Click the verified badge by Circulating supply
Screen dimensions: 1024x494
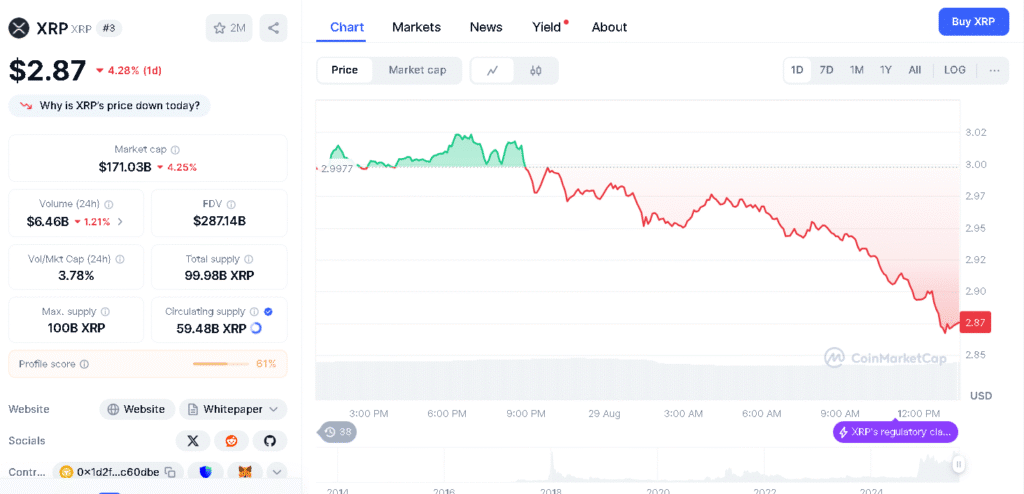(x=268, y=312)
